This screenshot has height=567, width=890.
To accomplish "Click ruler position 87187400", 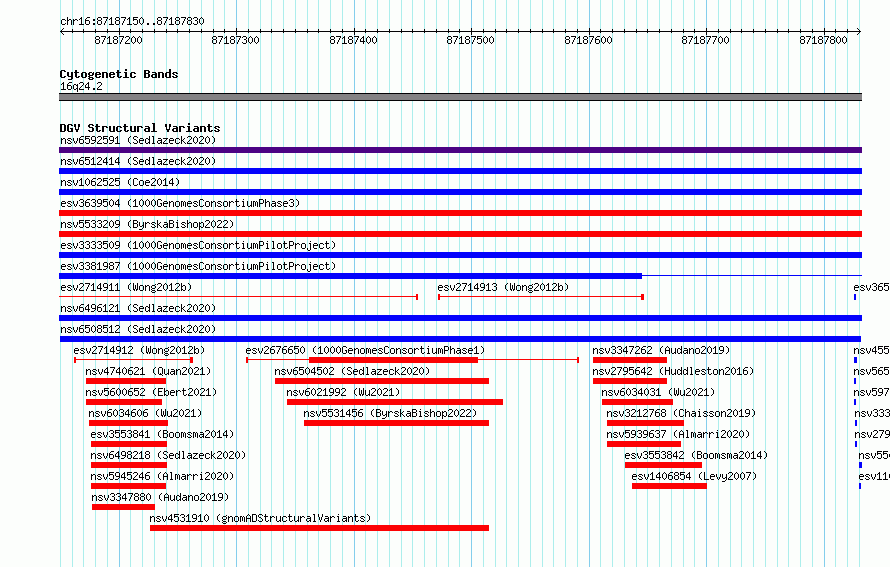I will (x=353, y=40).
